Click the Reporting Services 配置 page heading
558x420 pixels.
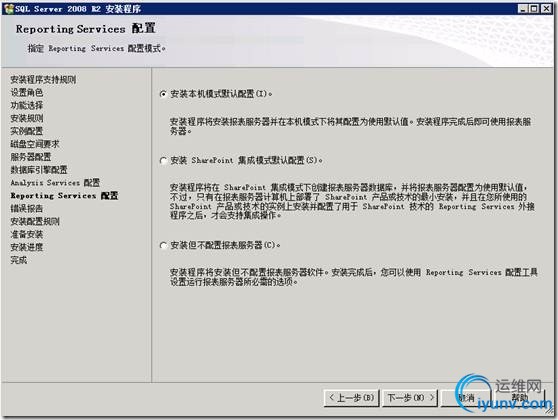pos(86,29)
